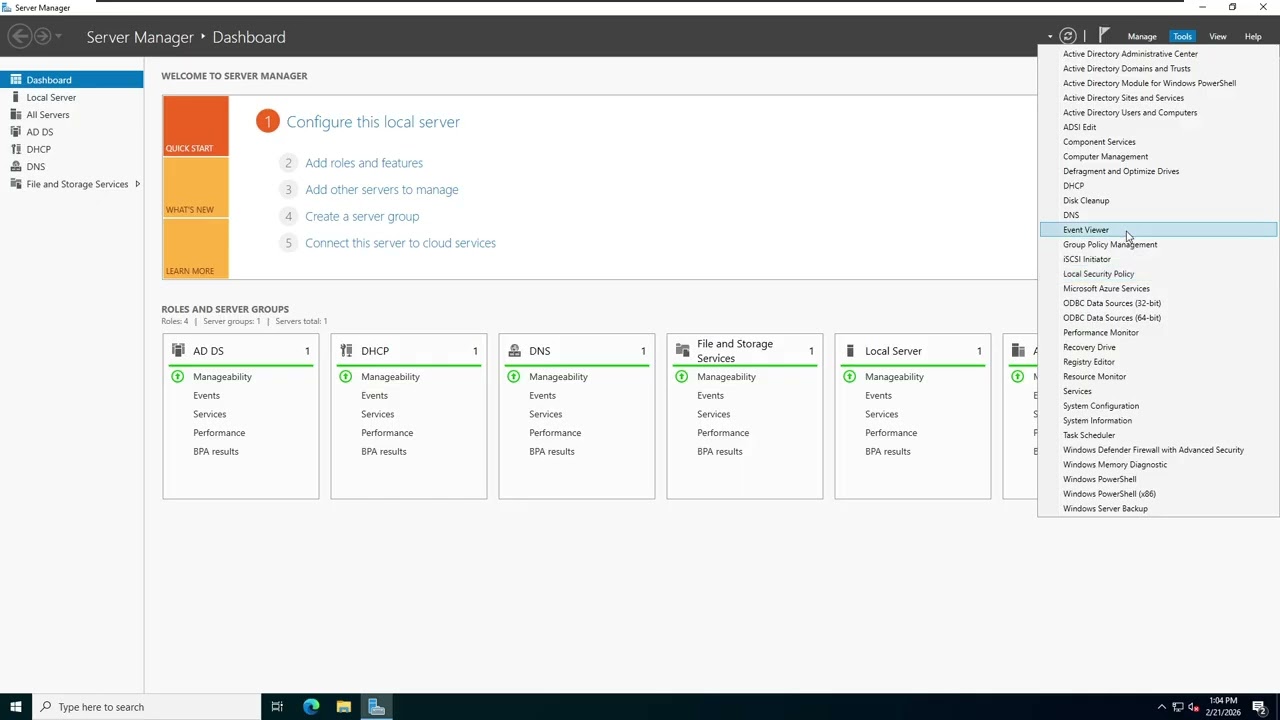
Task: Open Performance Monitor entry
Action: pos(1158,333)
